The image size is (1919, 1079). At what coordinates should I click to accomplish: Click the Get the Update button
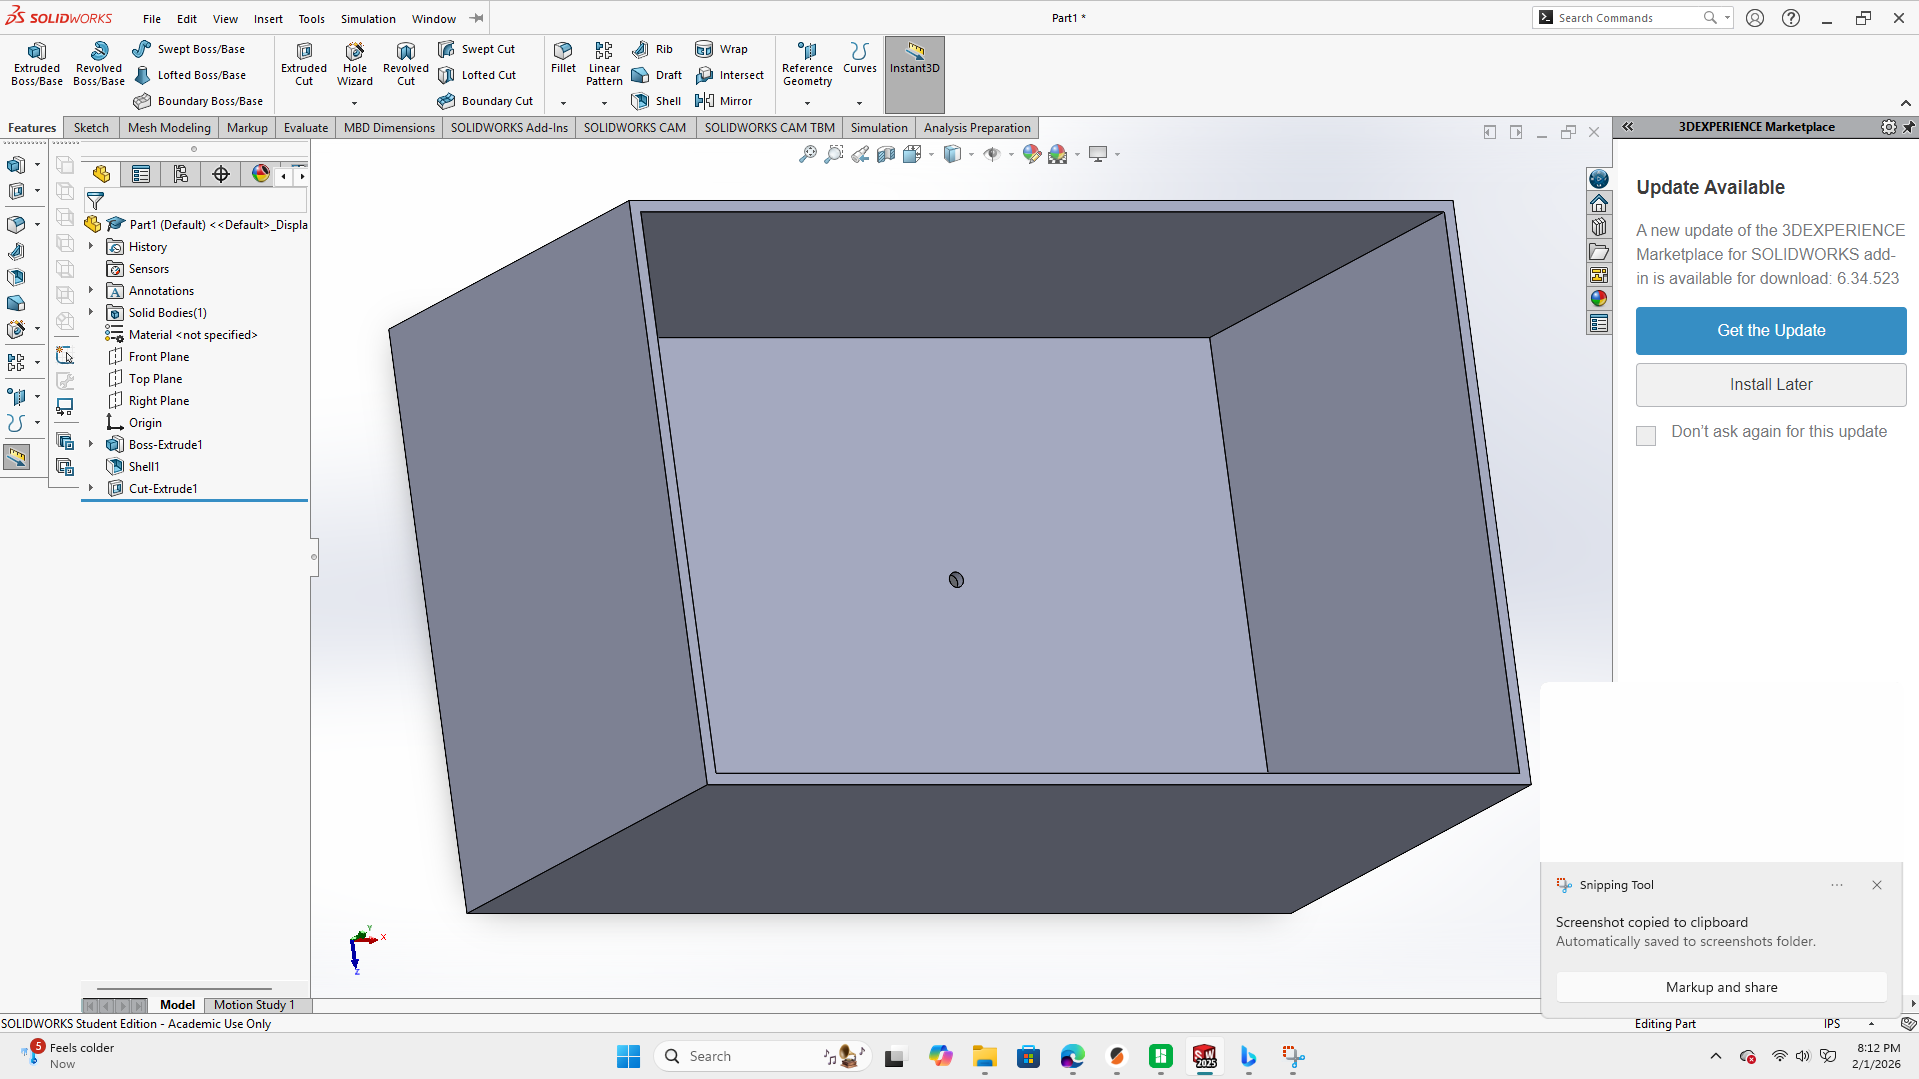[1771, 330]
